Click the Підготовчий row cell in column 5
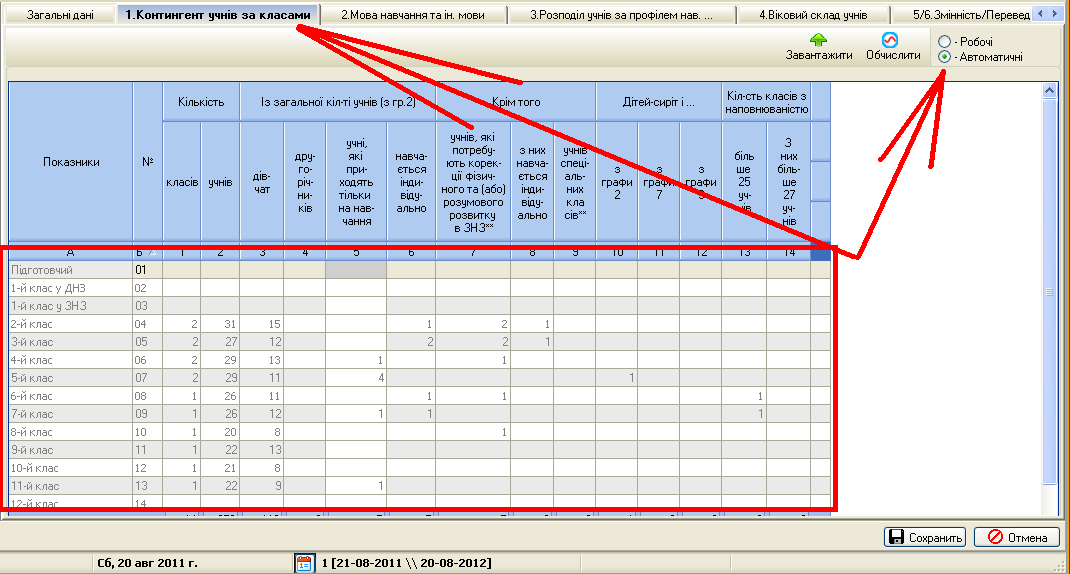1070x574 pixels. click(356, 270)
